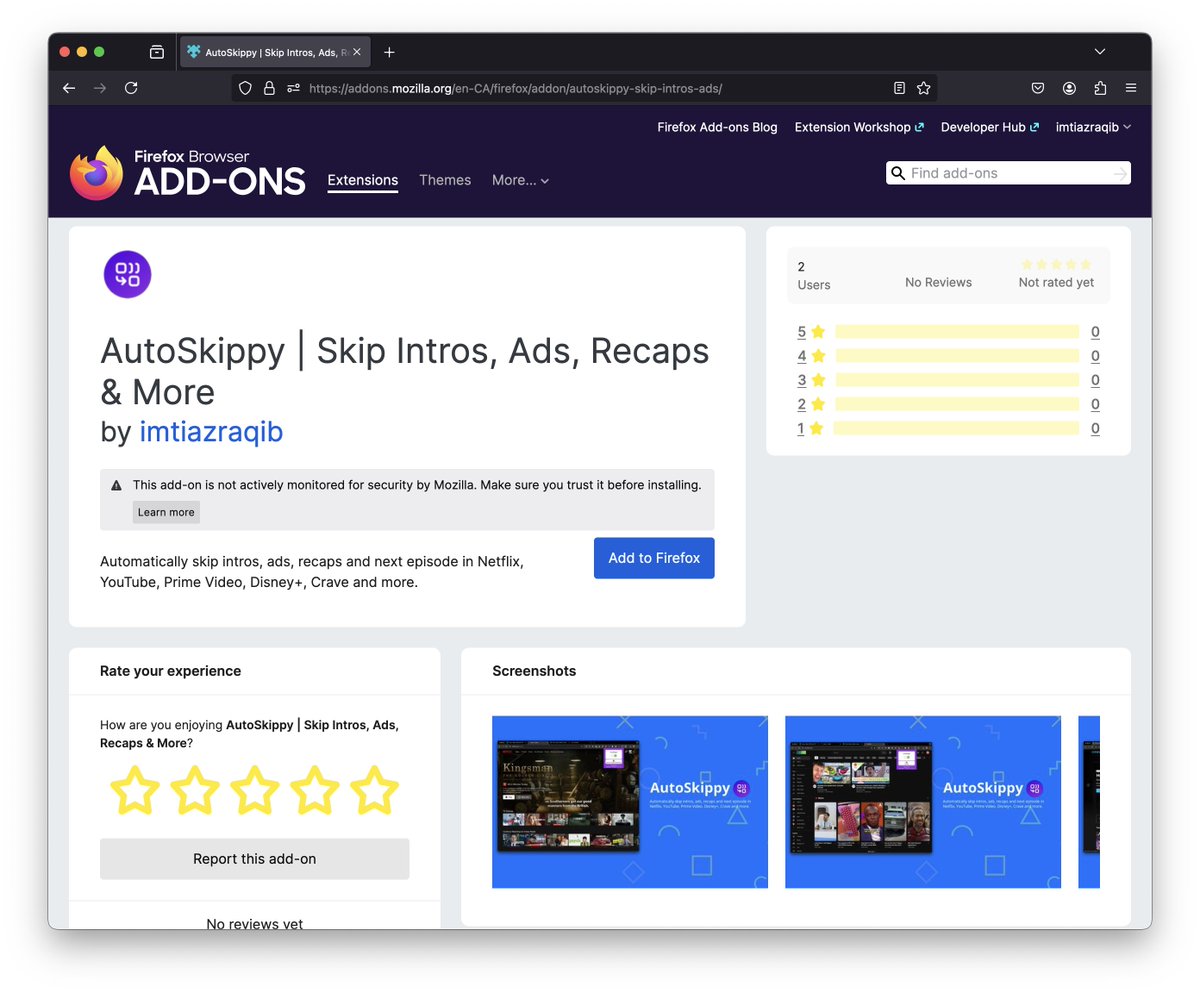The height and width of the screenshot is (993, 1200).
Task: Bookmark this page with the star icon
Action: [923, 88]
